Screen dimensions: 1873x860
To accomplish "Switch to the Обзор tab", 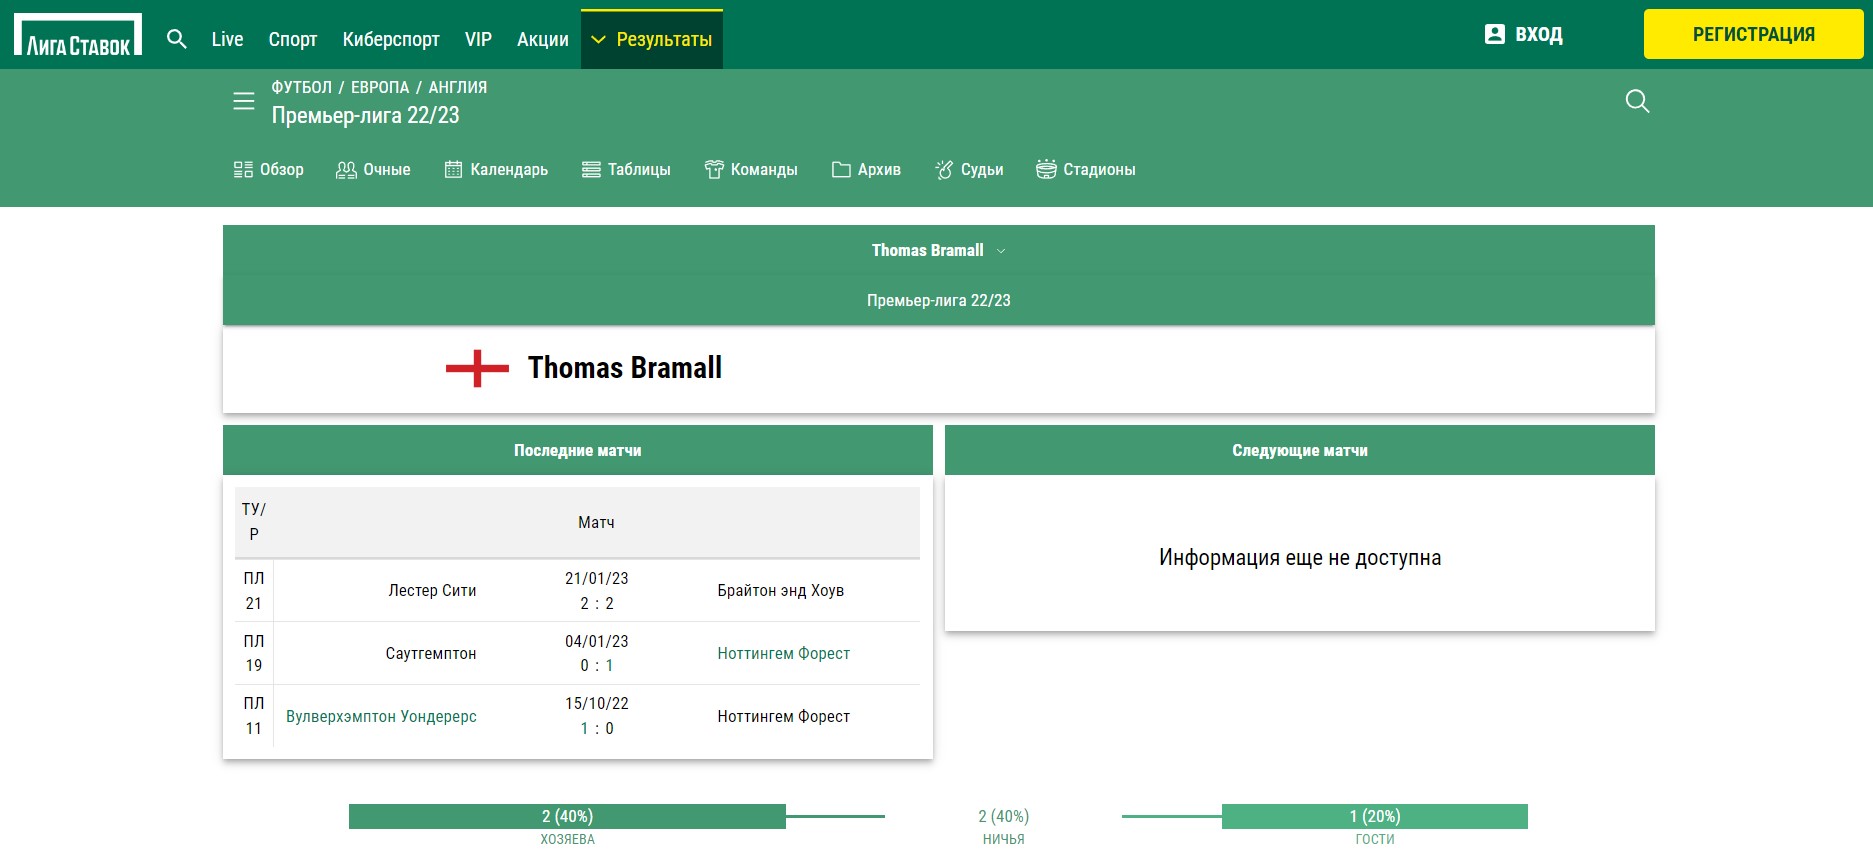I will 269,169.
